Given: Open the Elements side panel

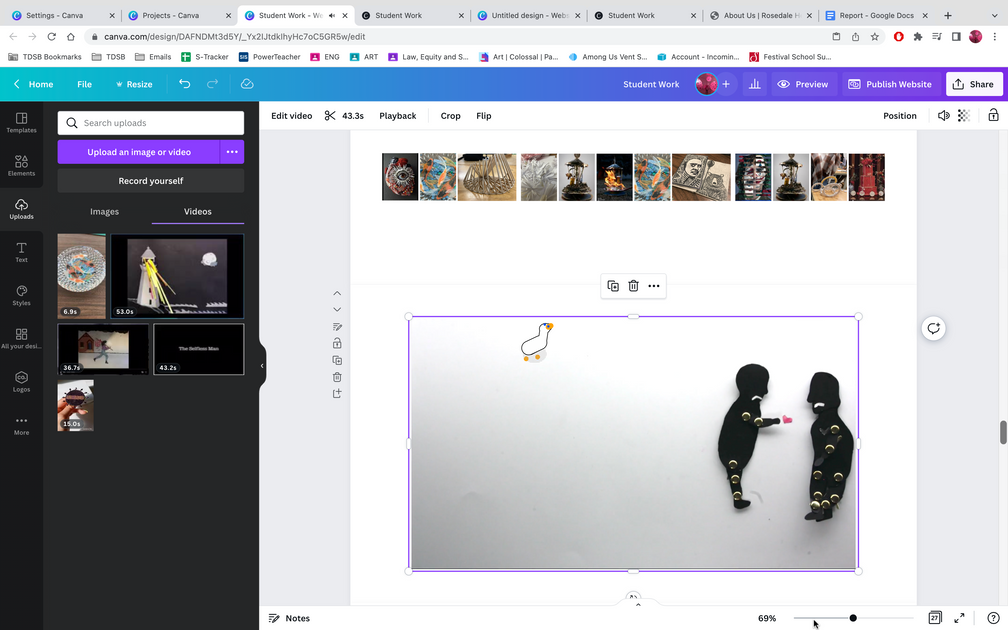Looking at the screenshot, I should tap(21, 165).
